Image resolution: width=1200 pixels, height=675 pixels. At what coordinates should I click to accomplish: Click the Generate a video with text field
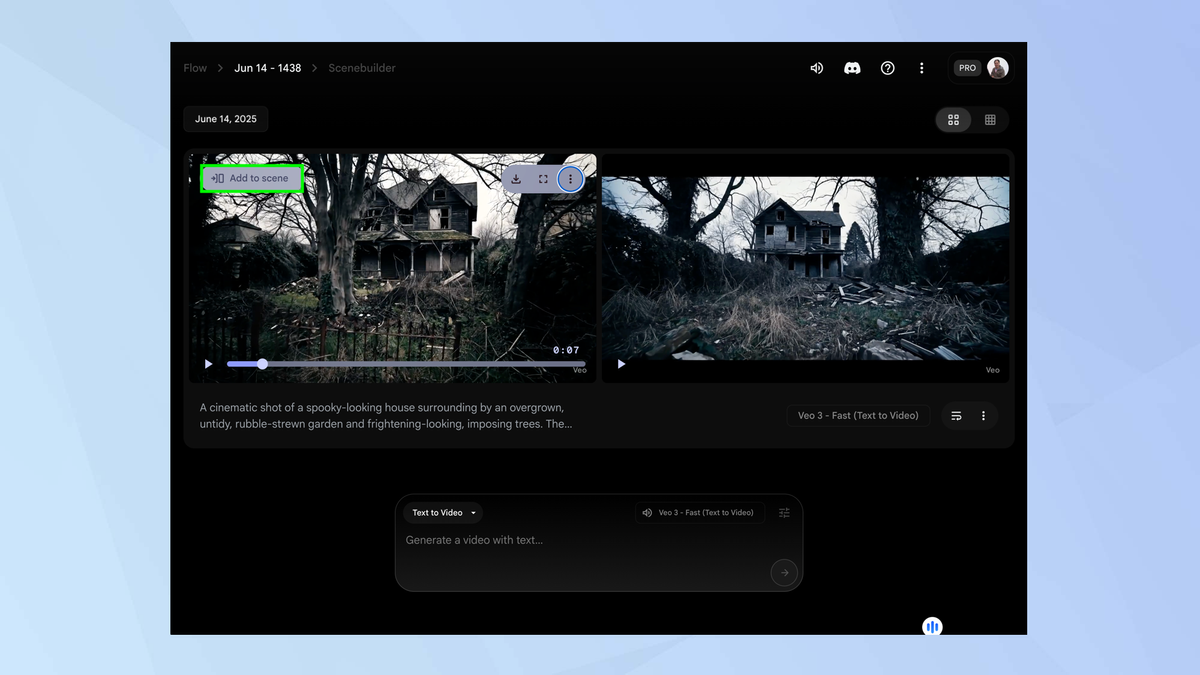(x=580, y=541)
